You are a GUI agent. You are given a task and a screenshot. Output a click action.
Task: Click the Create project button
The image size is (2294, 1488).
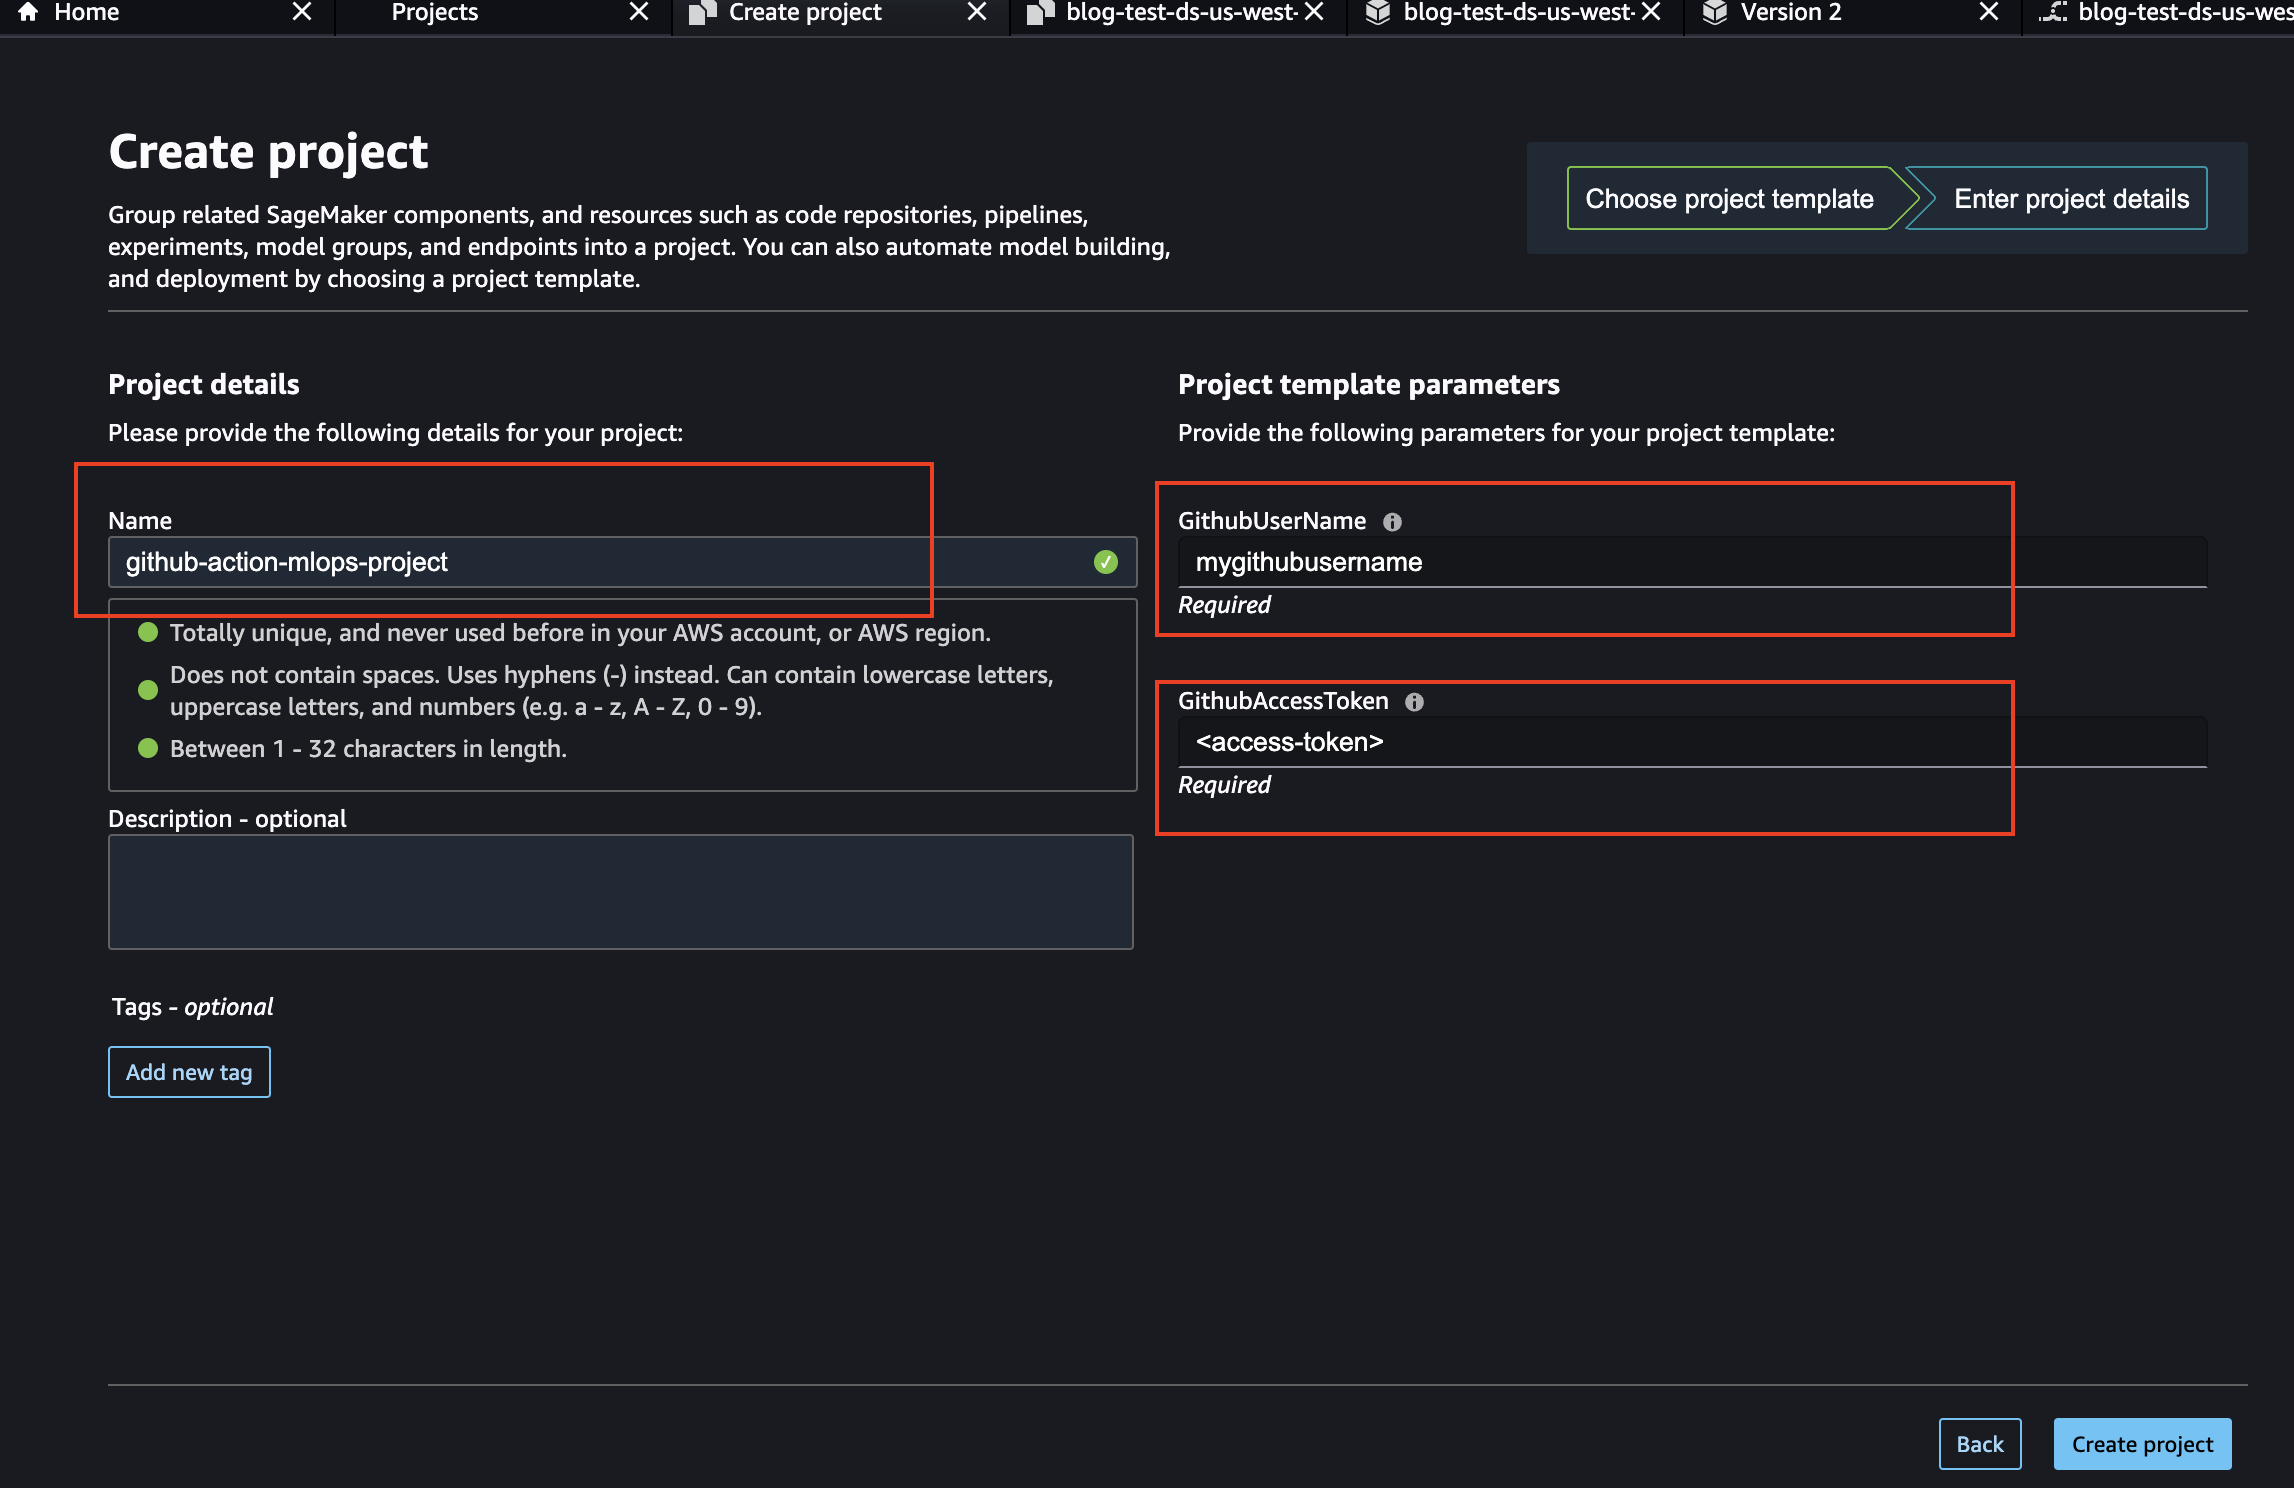pyautogui.click(x=2142, y=1444)
